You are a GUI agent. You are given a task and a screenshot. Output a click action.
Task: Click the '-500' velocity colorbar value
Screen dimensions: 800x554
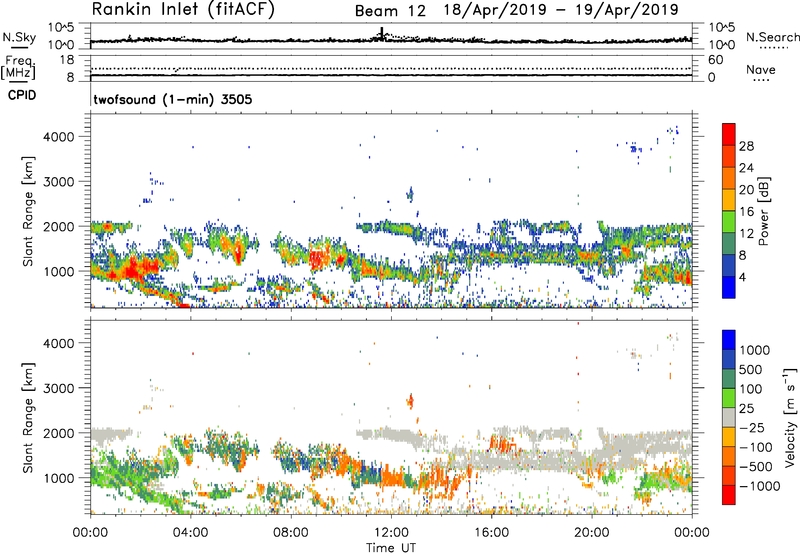pos(756,467)
